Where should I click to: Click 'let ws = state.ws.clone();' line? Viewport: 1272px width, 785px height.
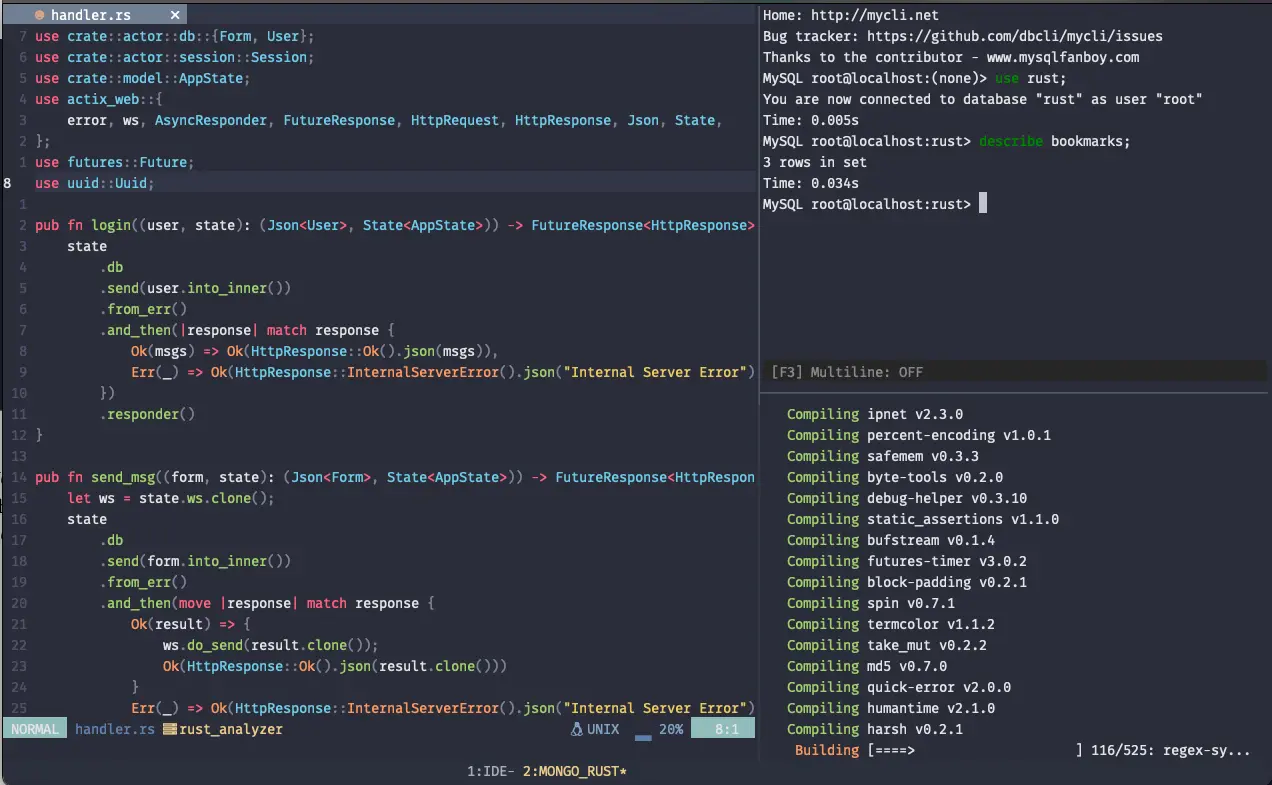[171, 498]
